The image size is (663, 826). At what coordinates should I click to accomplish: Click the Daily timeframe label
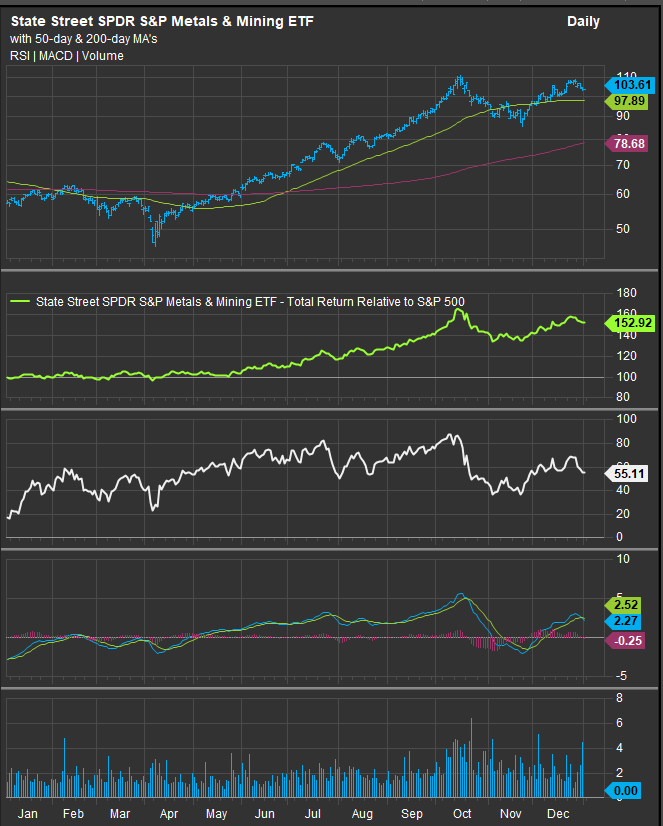[583, 21]
